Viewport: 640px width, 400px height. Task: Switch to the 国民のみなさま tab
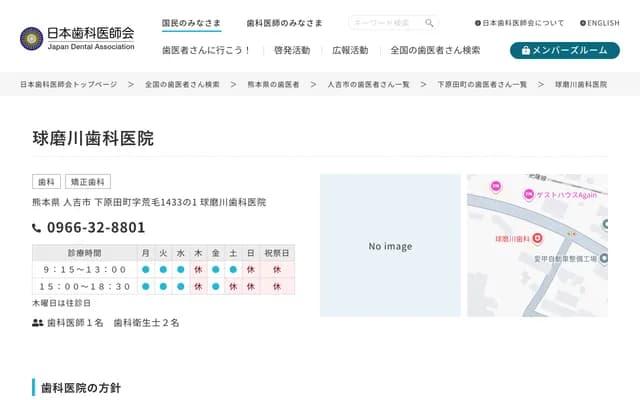(x=193, y=22)
